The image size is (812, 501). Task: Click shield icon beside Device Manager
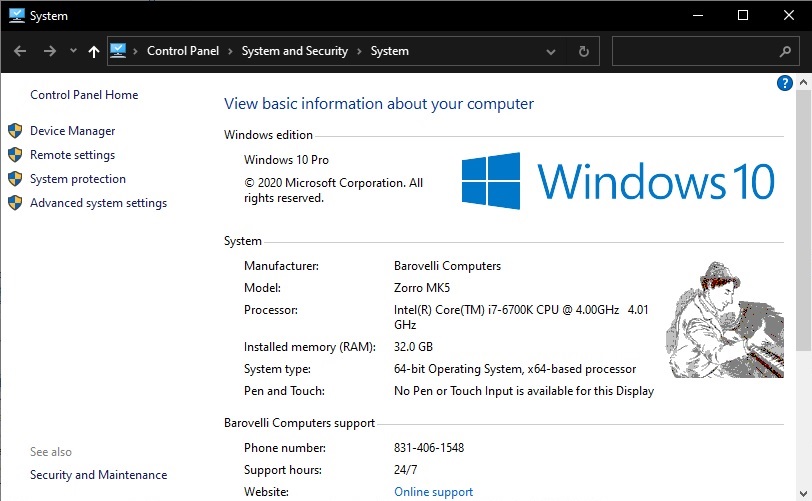pyautogui.click(x=15, y=131)
